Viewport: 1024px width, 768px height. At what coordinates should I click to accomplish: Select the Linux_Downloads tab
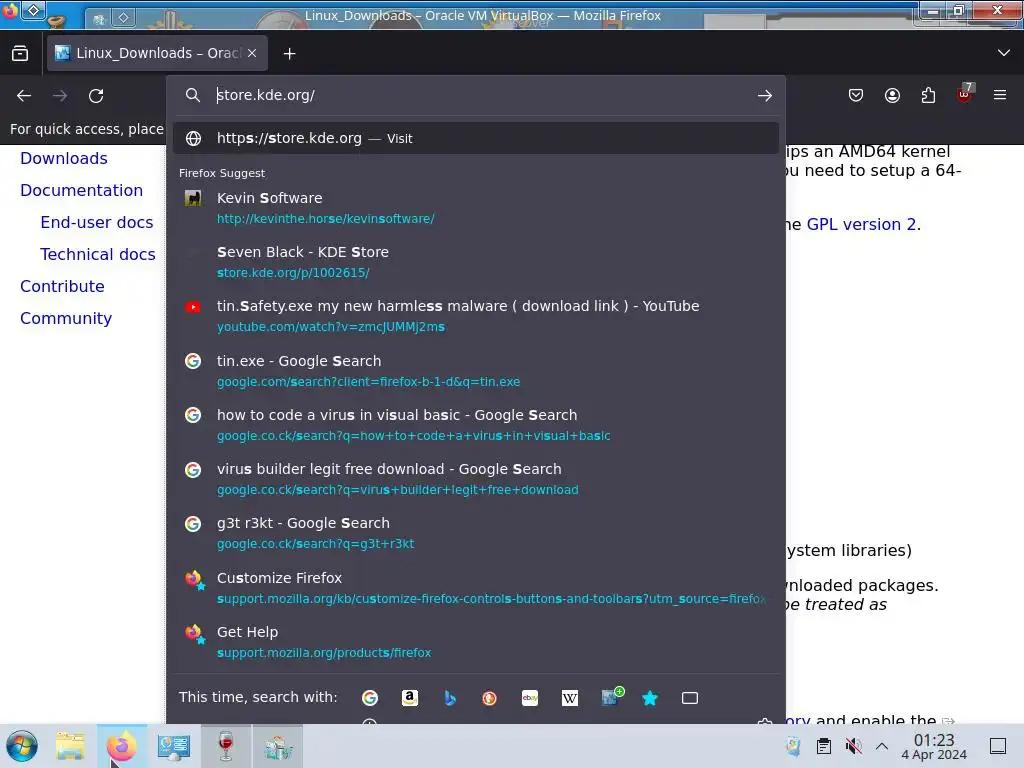(157, 53)
